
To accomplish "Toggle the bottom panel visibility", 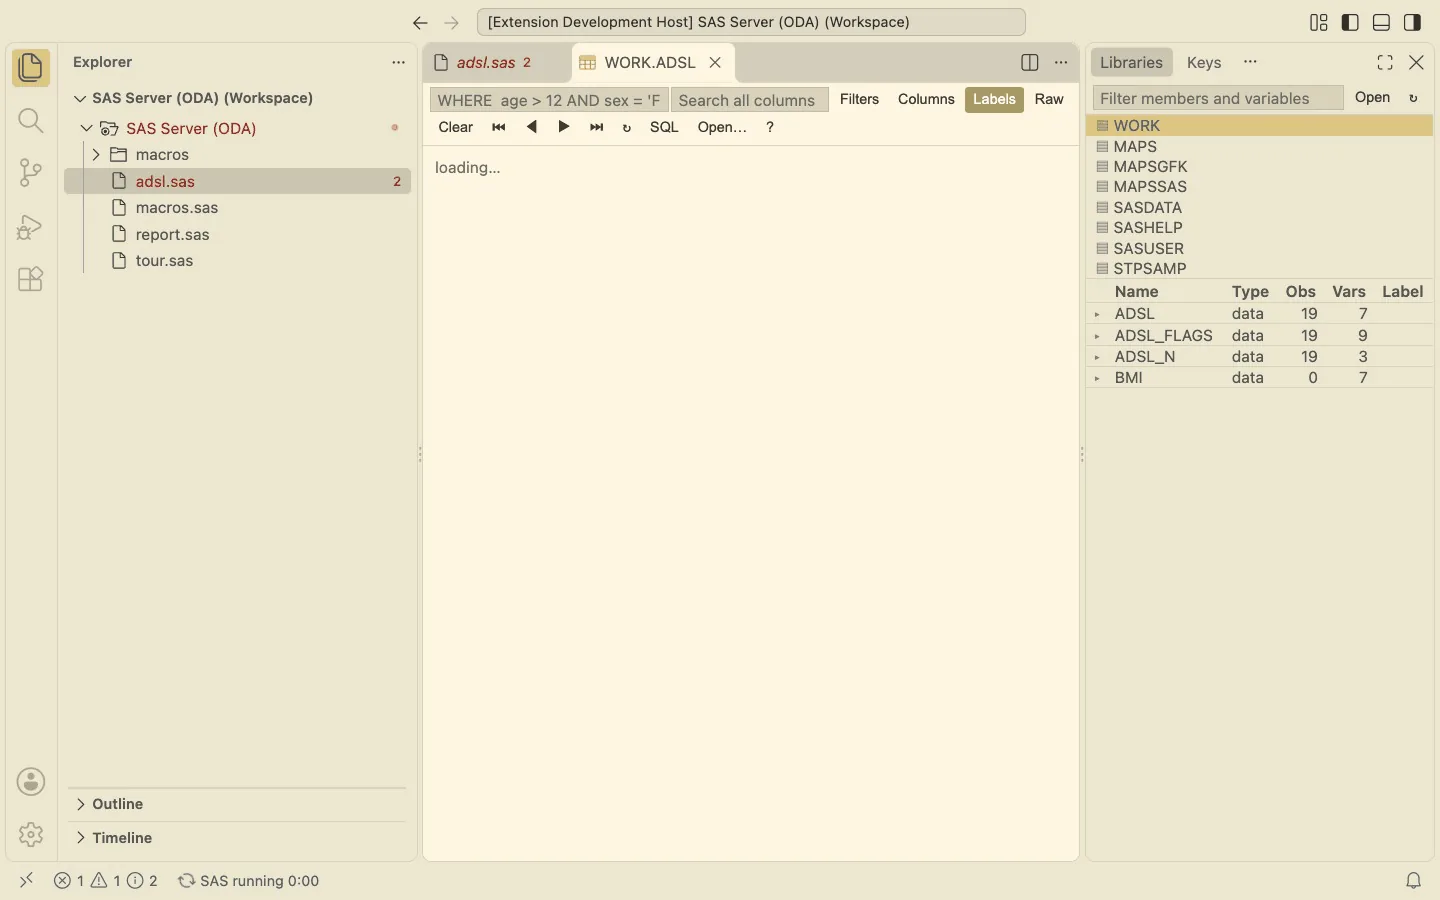I will (1382, 22).
